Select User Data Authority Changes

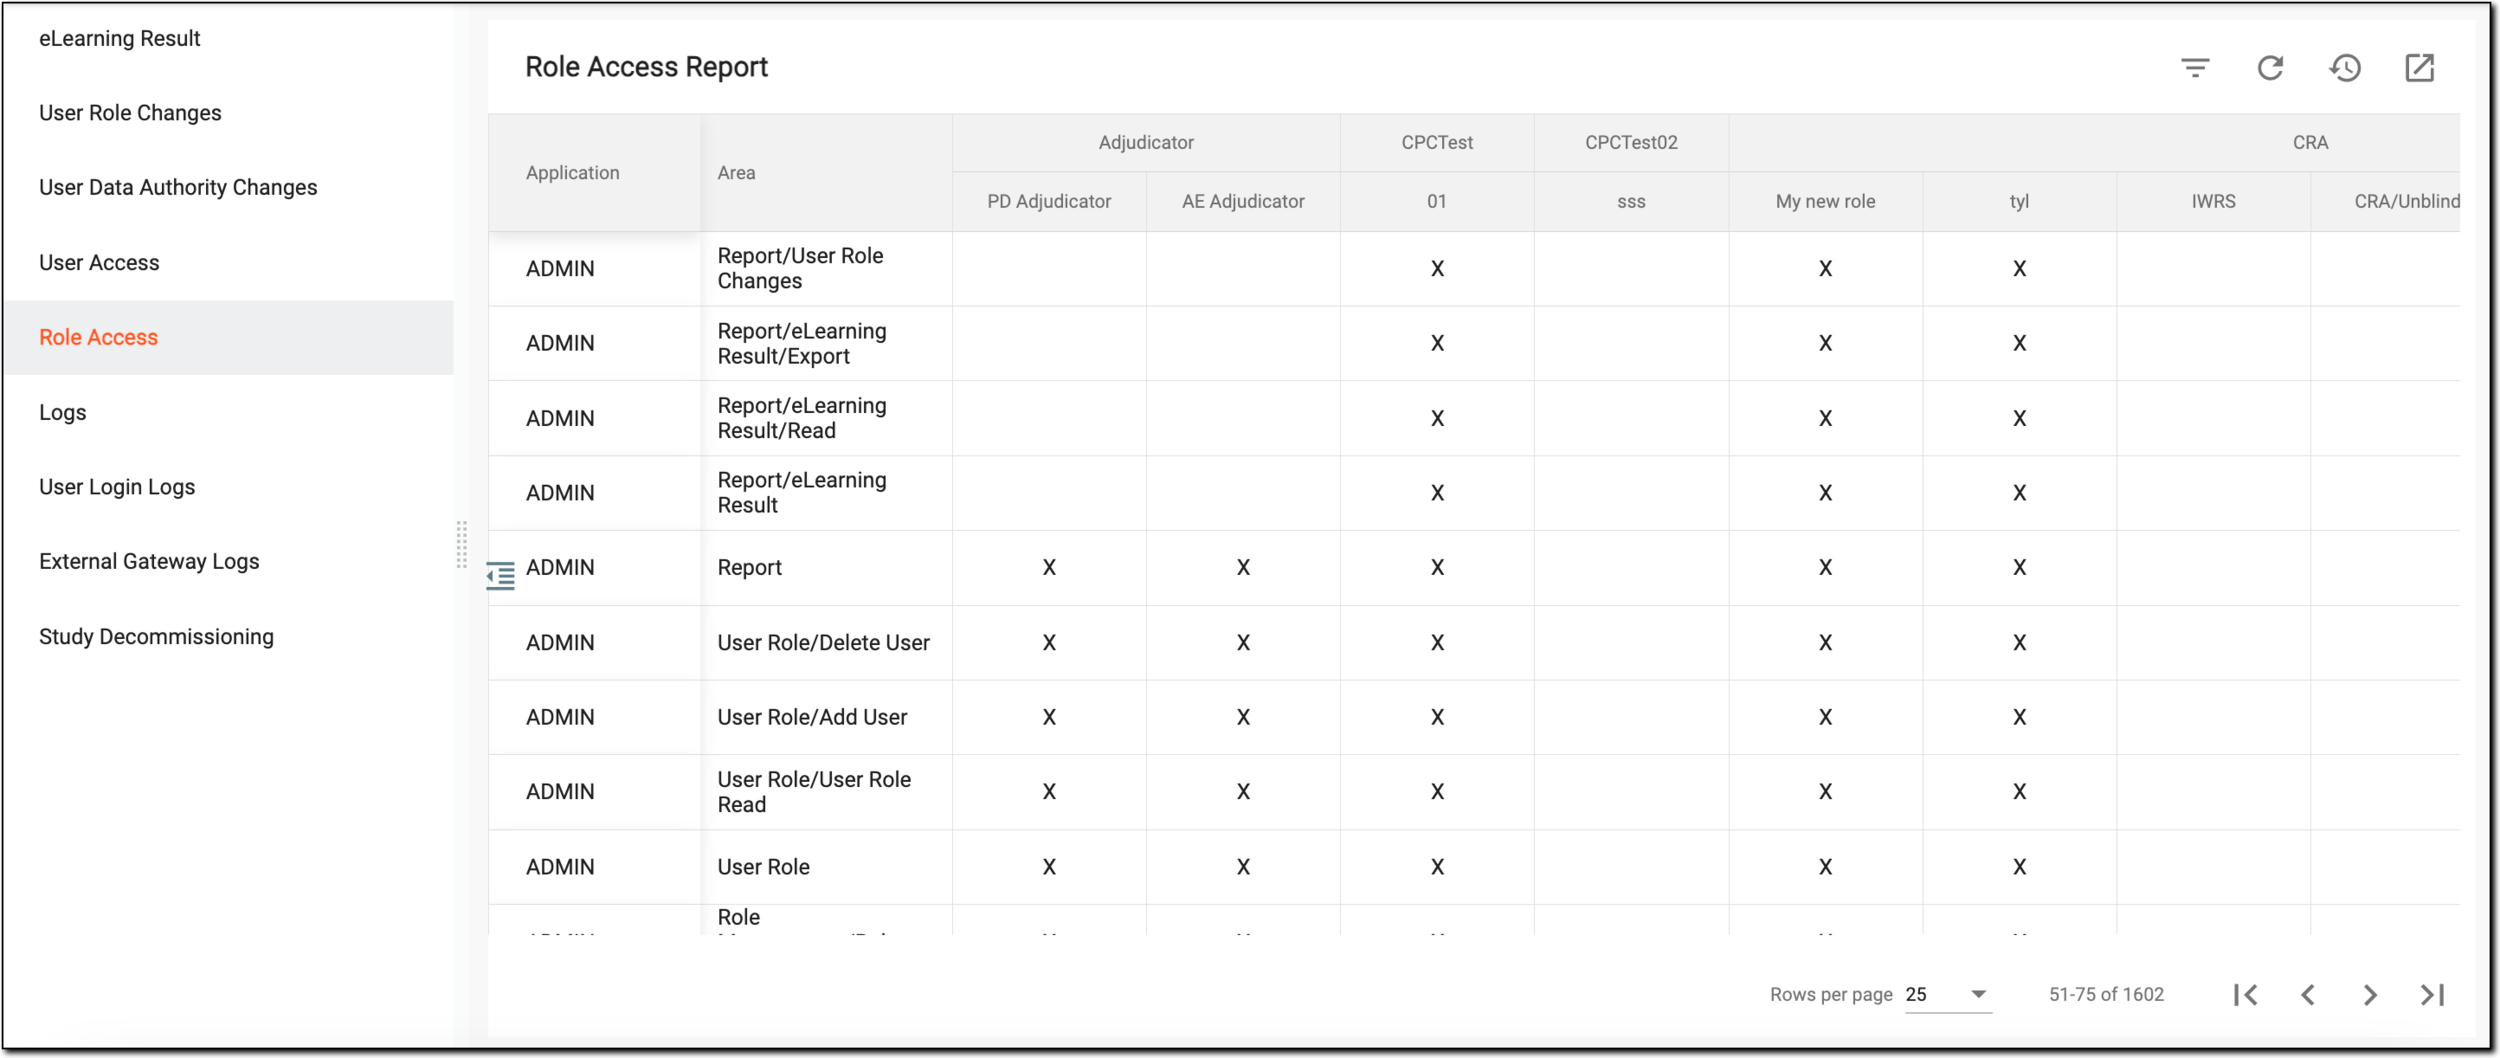point(178,188)
